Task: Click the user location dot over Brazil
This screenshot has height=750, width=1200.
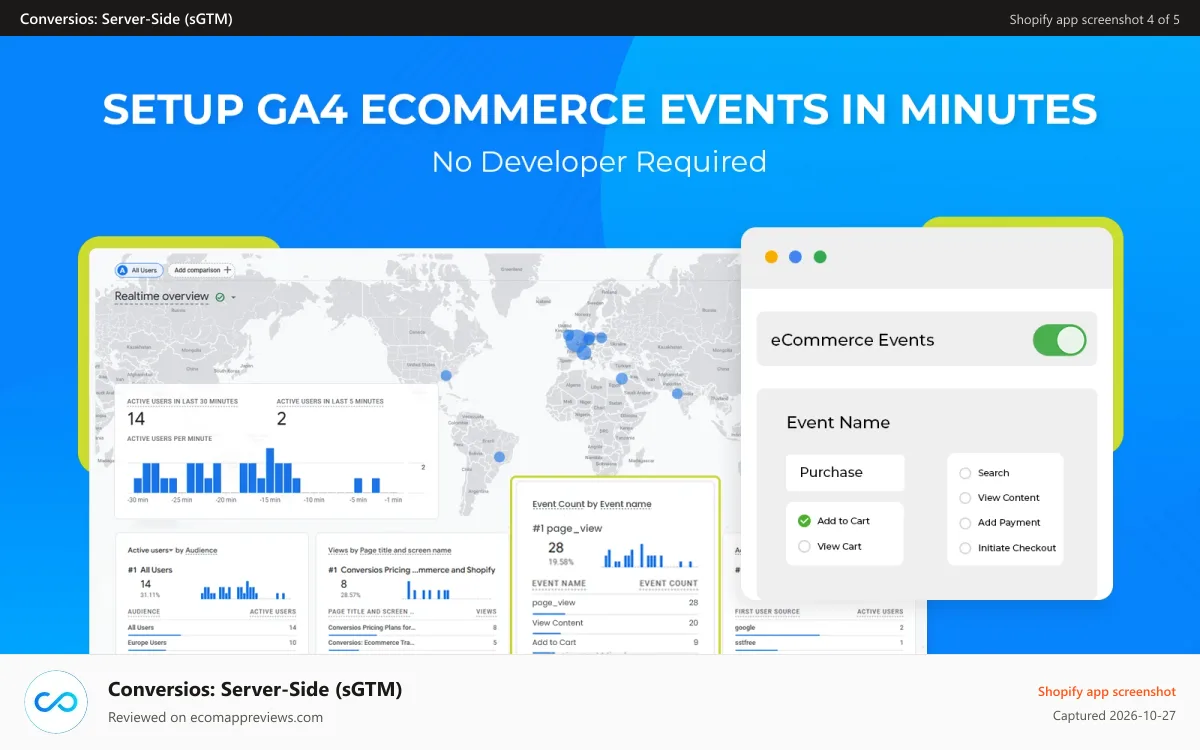Action: pos(500,457)
